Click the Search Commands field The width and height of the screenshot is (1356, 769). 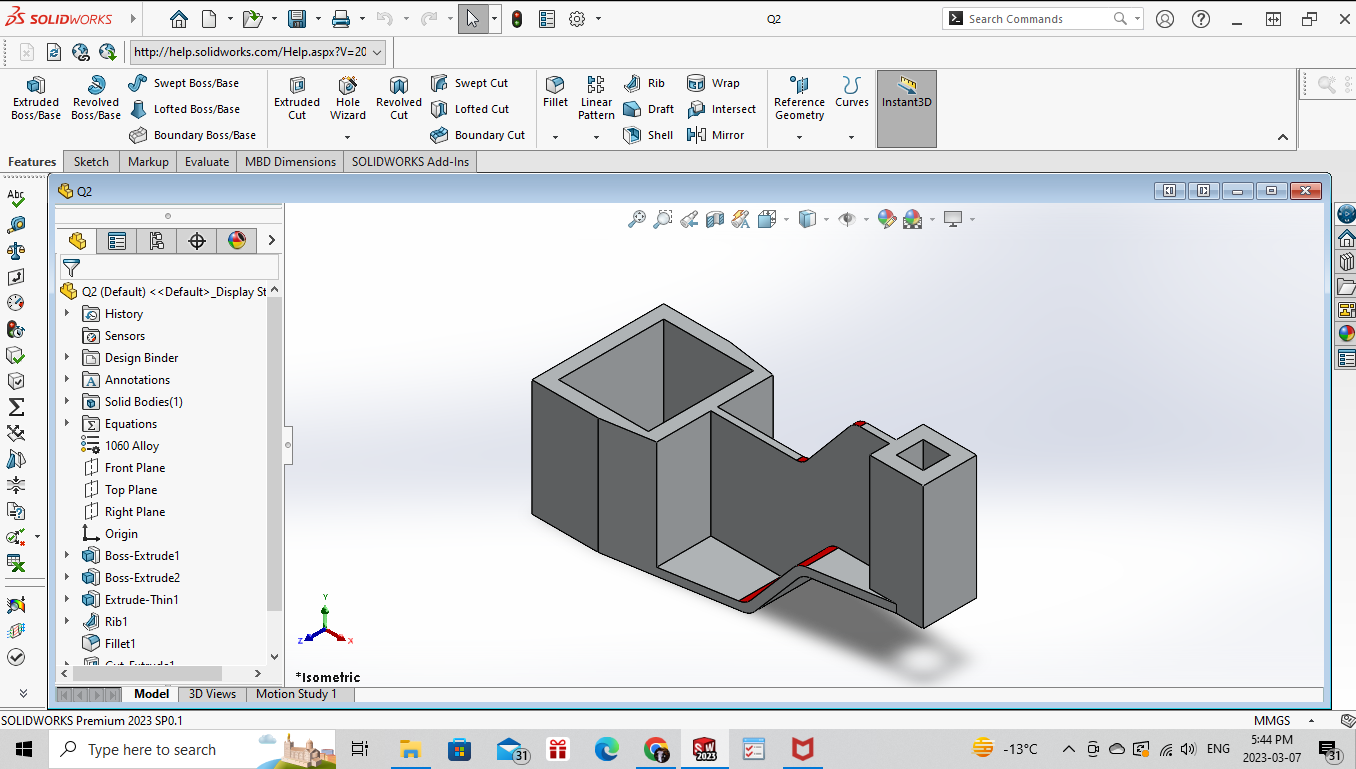tap(1041, 18)
